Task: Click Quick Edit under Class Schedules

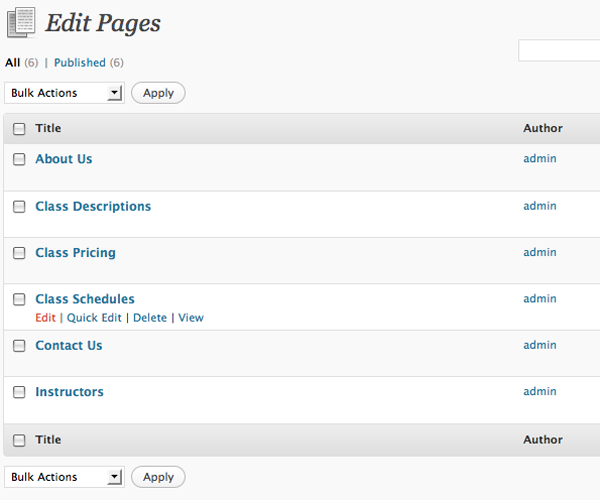Action: pyautogui.click(x=94, y=318)
